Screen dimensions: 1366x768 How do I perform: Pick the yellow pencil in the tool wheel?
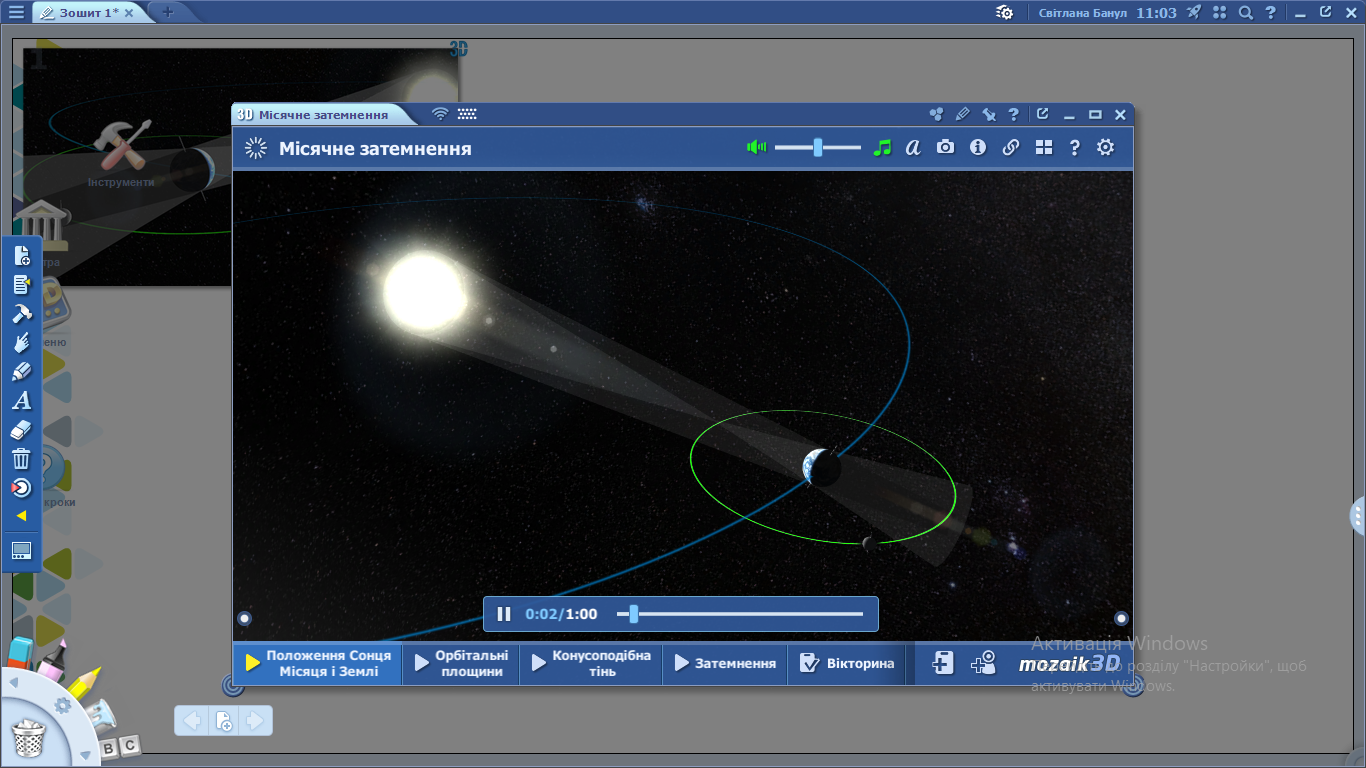tap(85, 682)
